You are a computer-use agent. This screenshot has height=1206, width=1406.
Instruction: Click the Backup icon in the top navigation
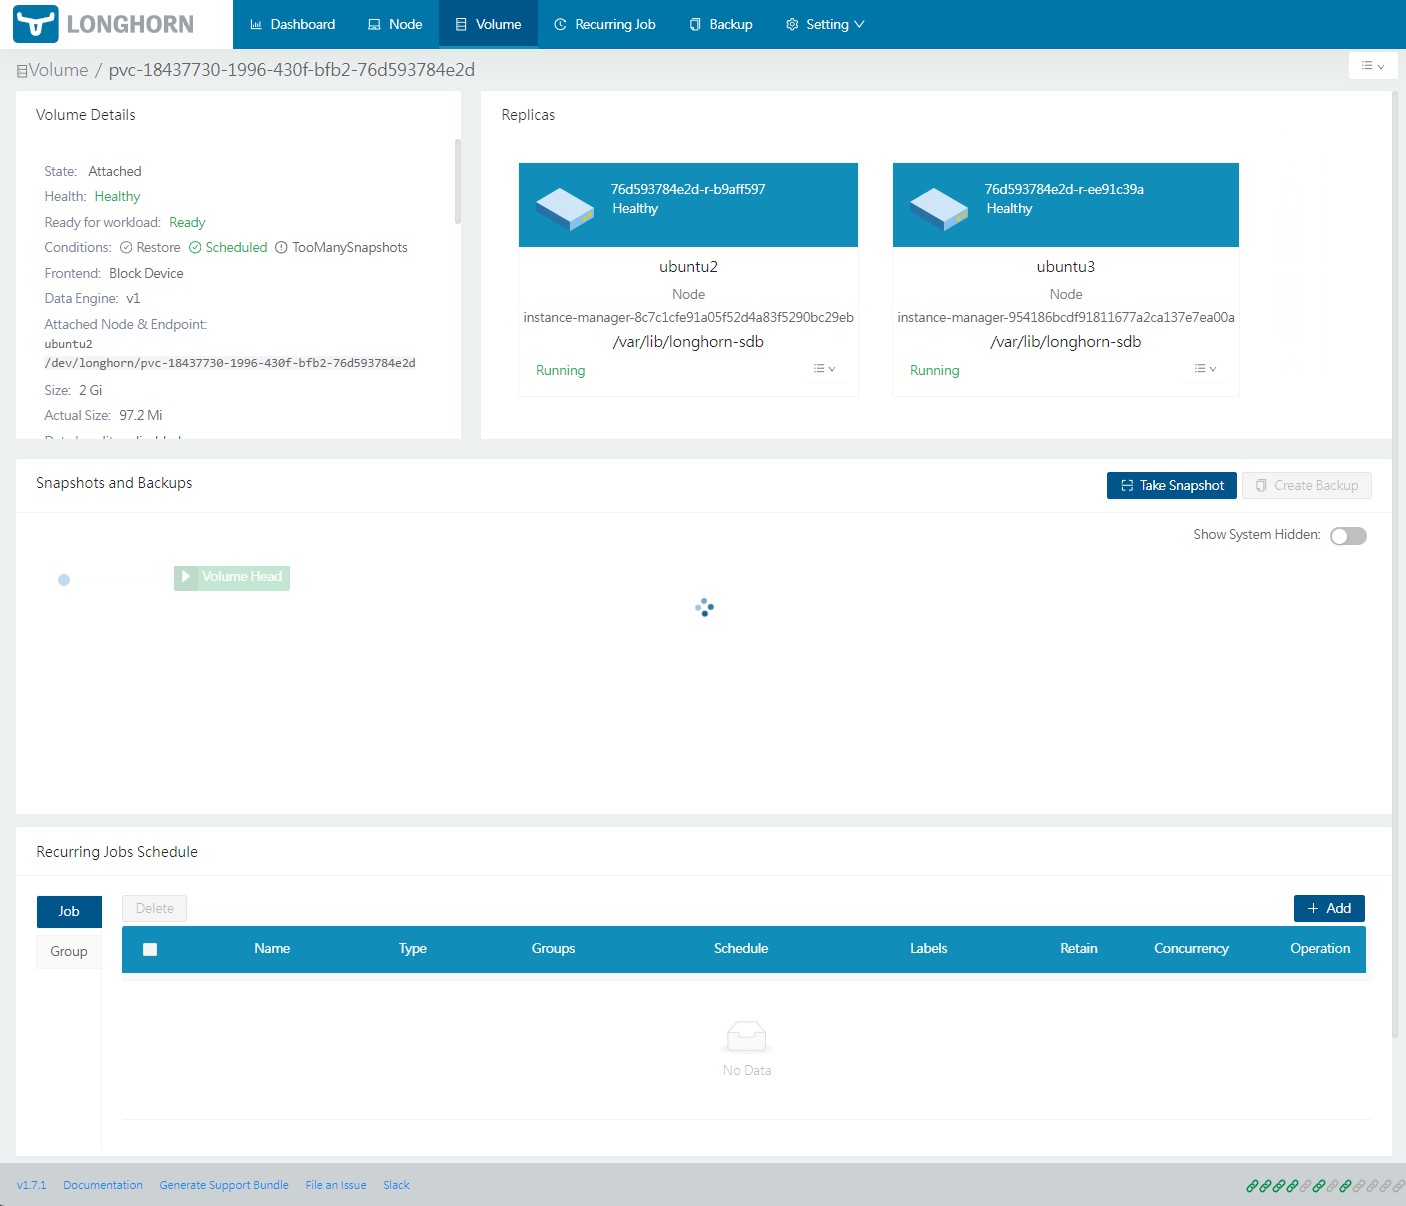tap(694, 23)
